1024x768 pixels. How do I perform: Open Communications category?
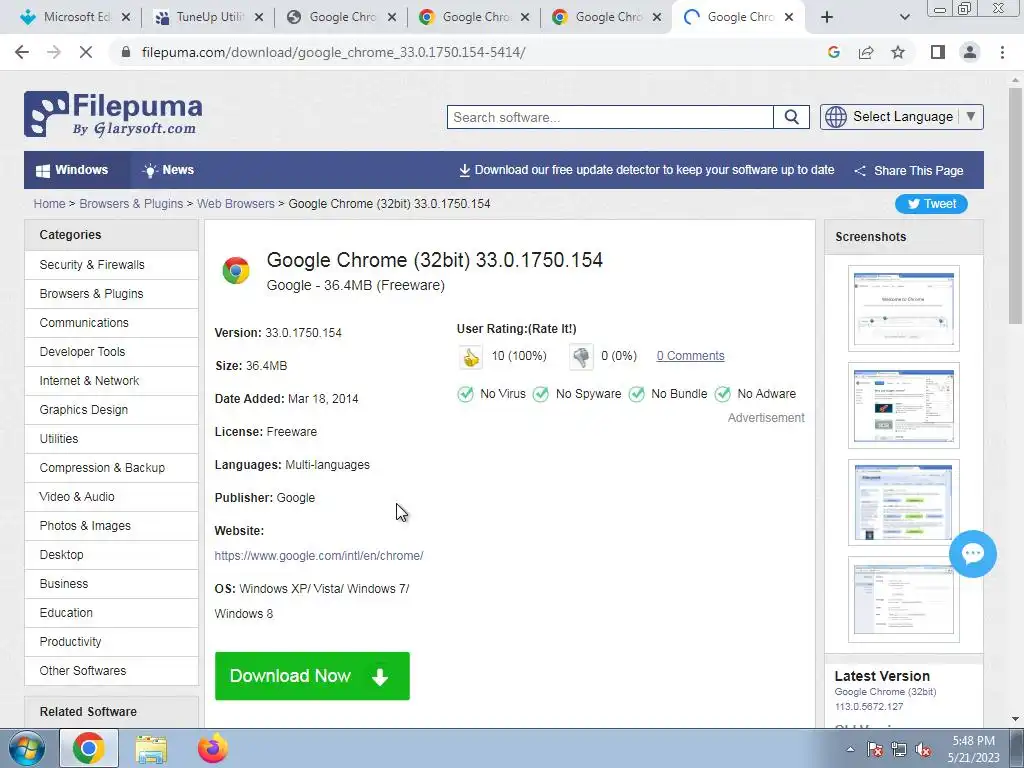[x=112, y=323]
